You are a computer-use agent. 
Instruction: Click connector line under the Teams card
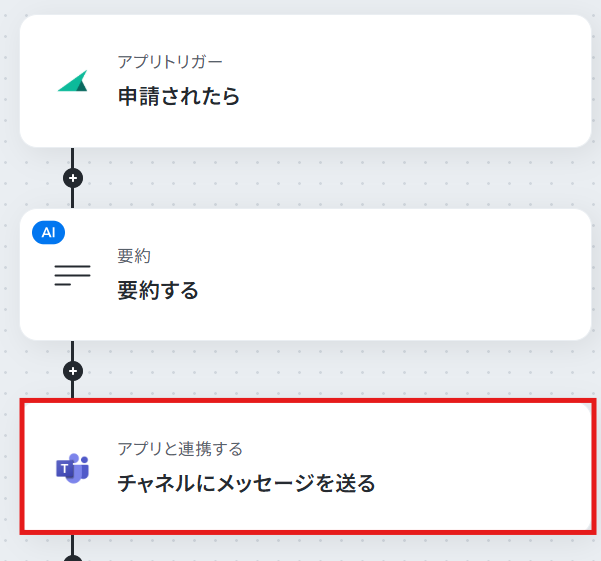click(x=72, y=544)
